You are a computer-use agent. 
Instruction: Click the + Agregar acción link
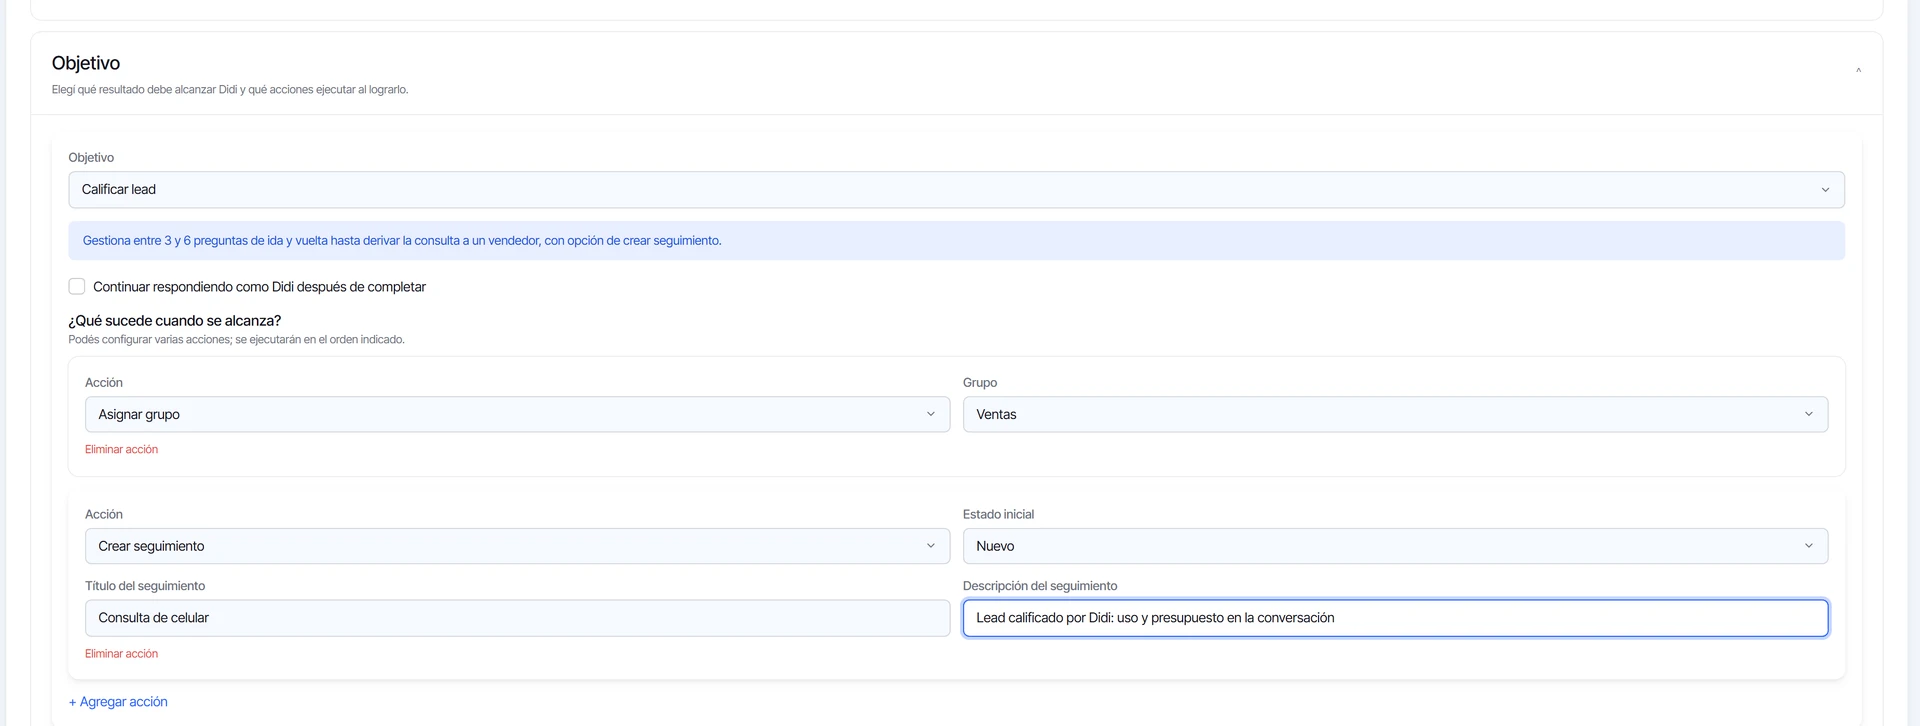click(x=118, y=702)
